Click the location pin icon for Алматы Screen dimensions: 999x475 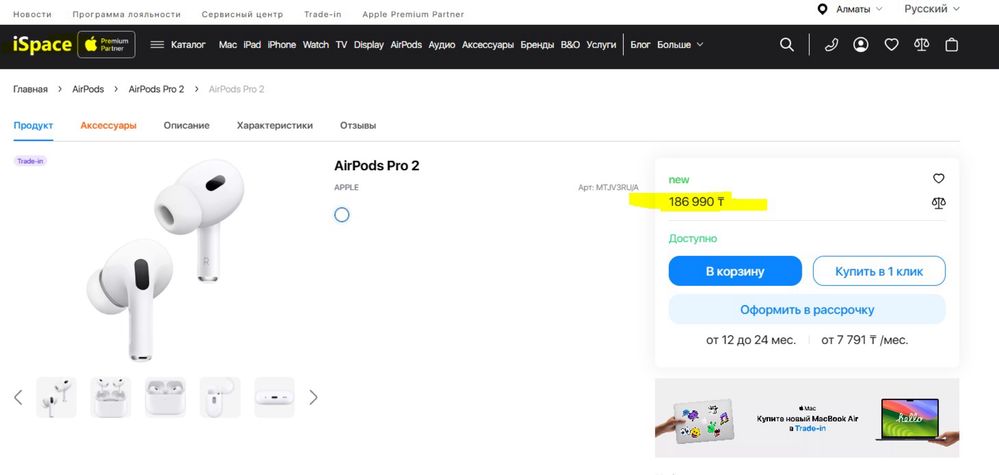coord(822,9)
